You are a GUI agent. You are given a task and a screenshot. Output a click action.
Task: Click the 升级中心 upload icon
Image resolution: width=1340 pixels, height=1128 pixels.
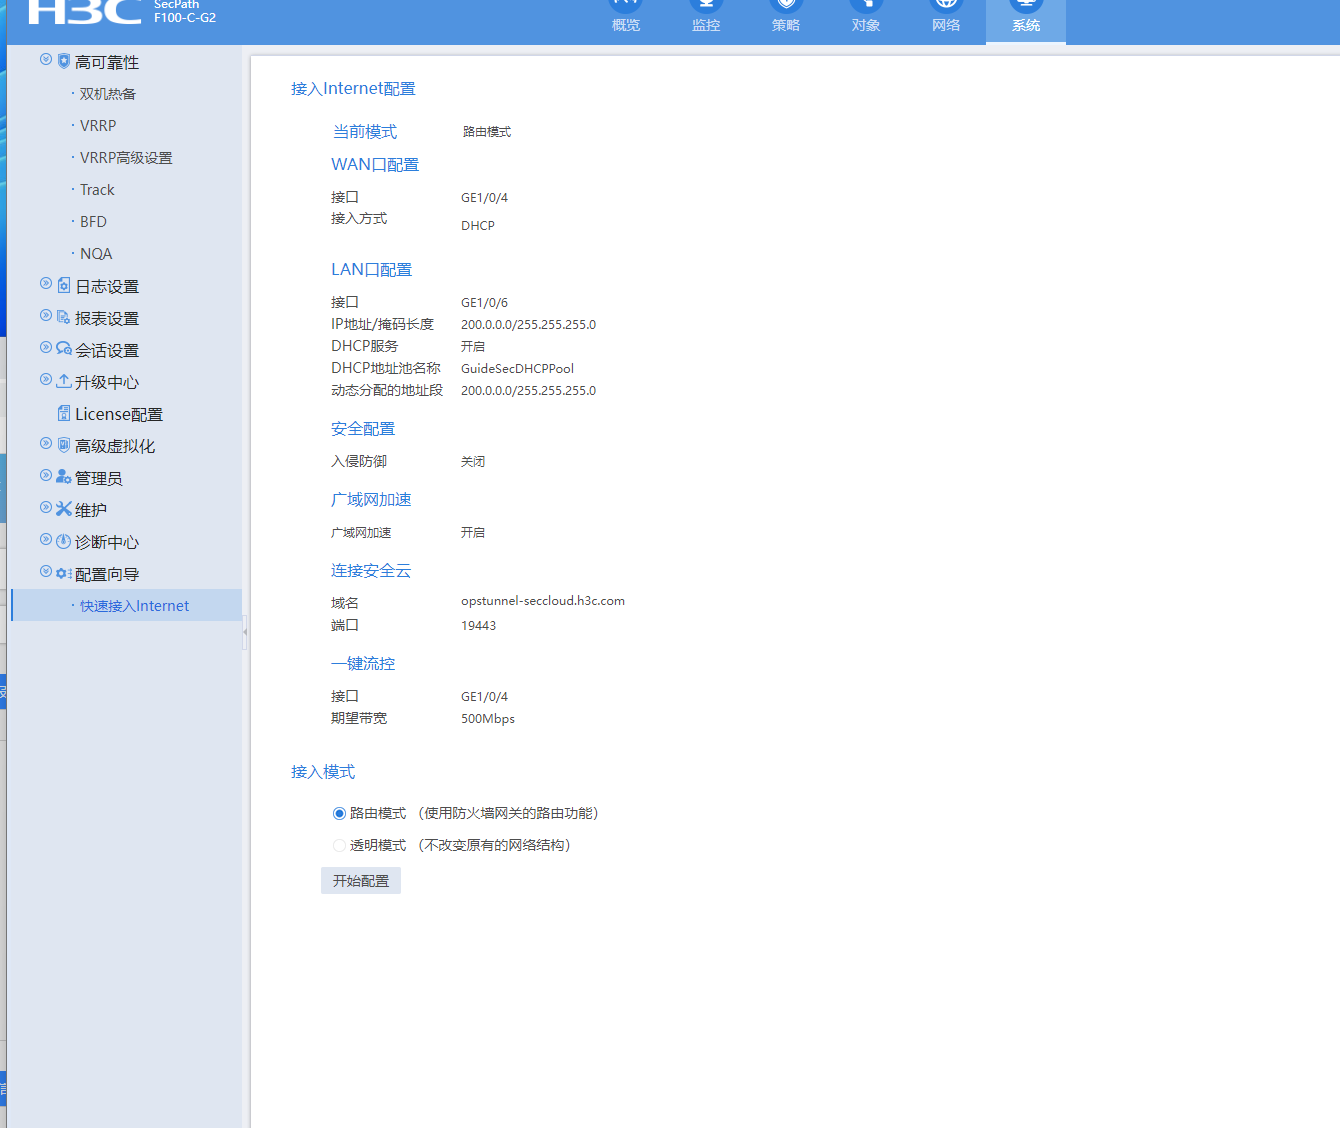pyautogui.click(x=64, y=381)
